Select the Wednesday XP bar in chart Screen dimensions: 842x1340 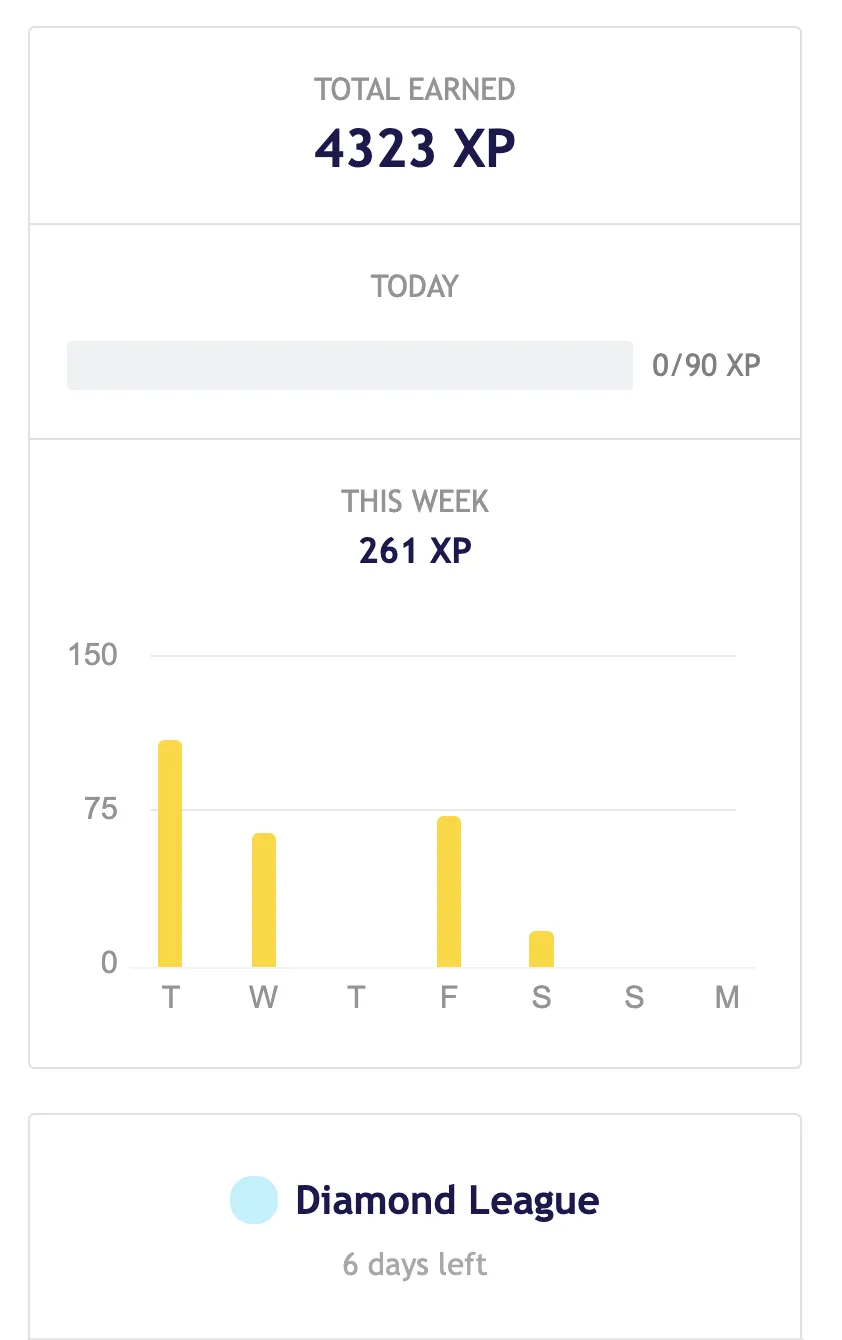pyautogui.click(x=263, y=900)
